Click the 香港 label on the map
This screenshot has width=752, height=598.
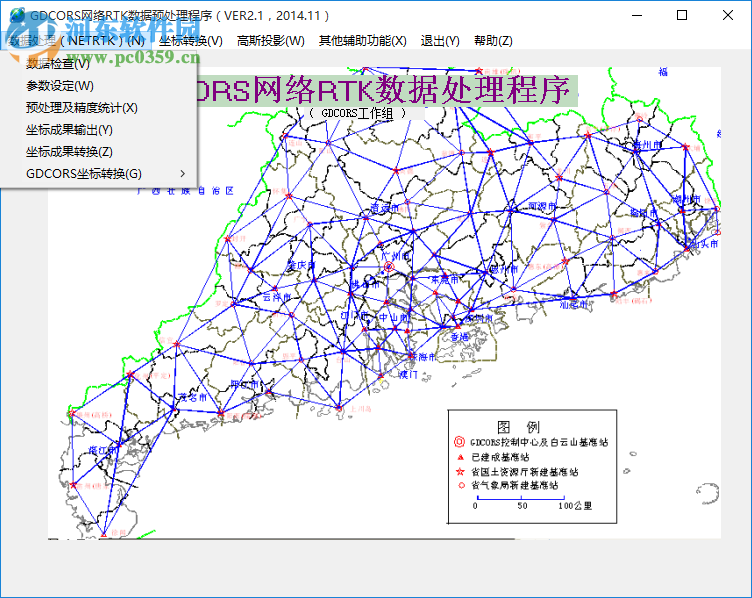tap(459, 337)
